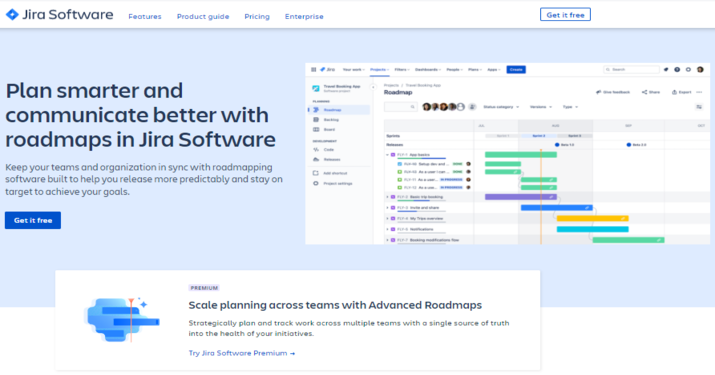Click the Share icon on Roadmap
Screen dimensions: 715x375
pyautogui.click(x=644, y=92)
